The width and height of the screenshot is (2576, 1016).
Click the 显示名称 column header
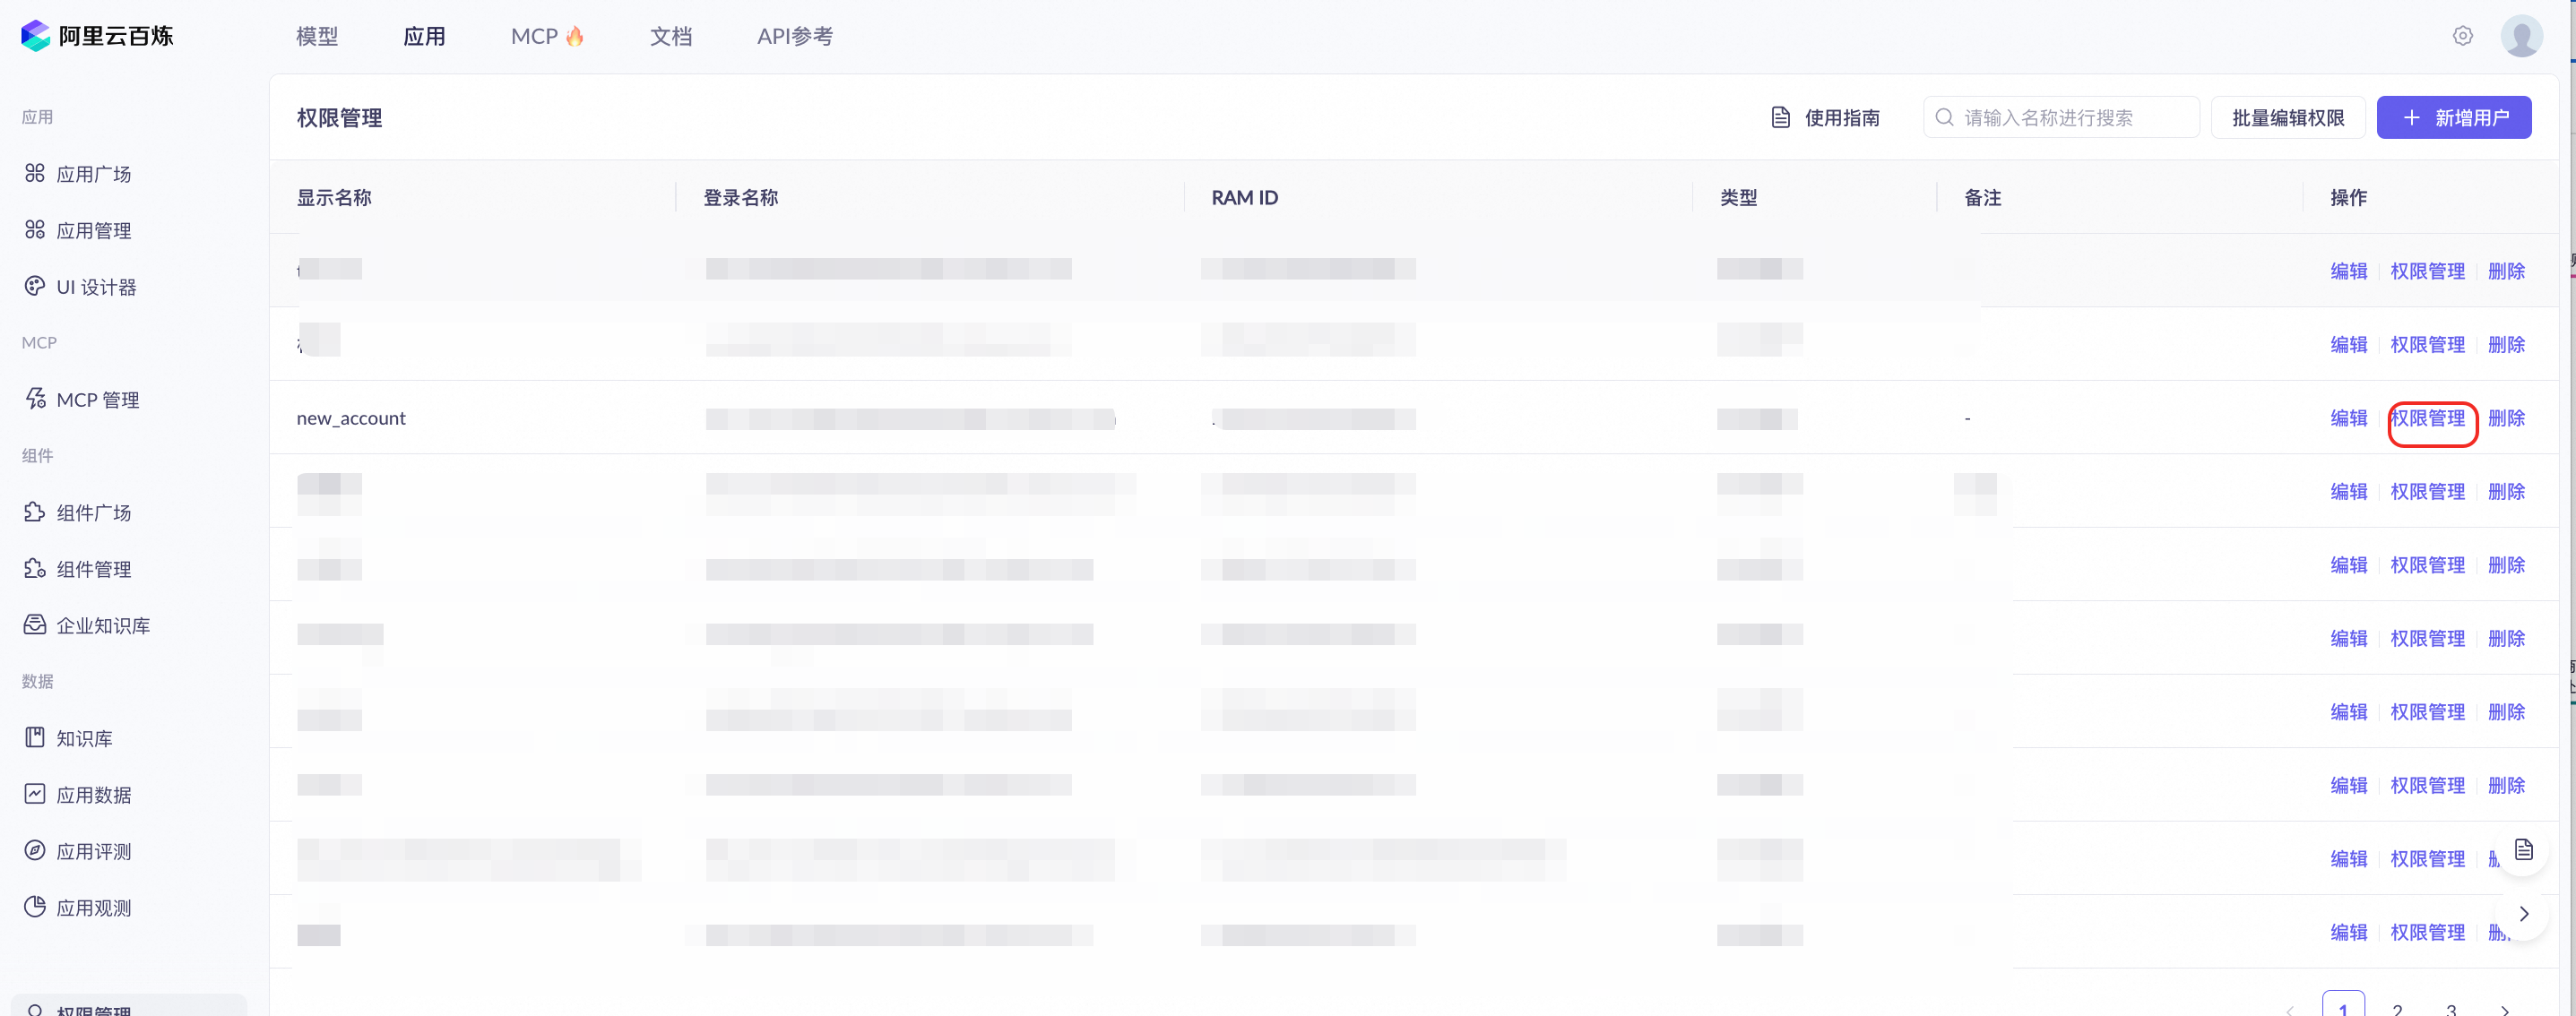[334, 198]
